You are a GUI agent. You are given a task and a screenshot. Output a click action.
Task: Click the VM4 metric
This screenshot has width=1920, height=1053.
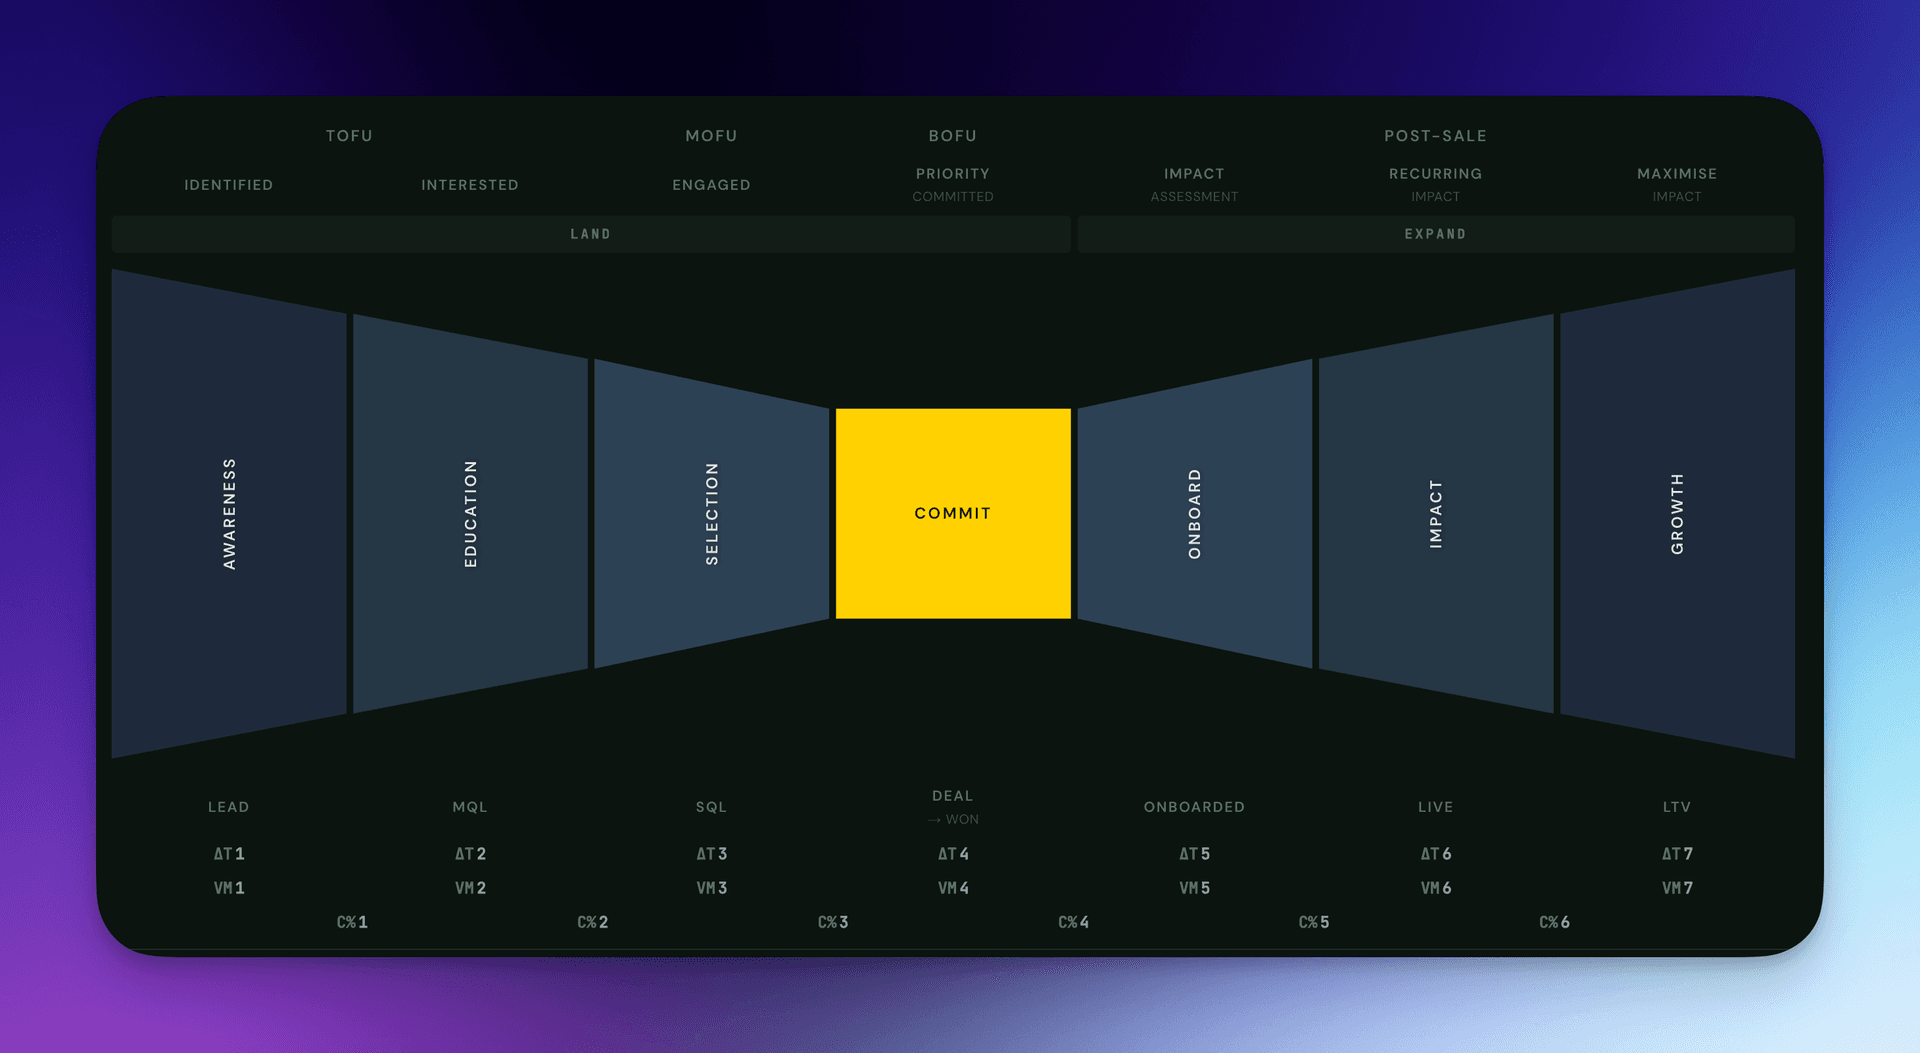pos(953,888)
